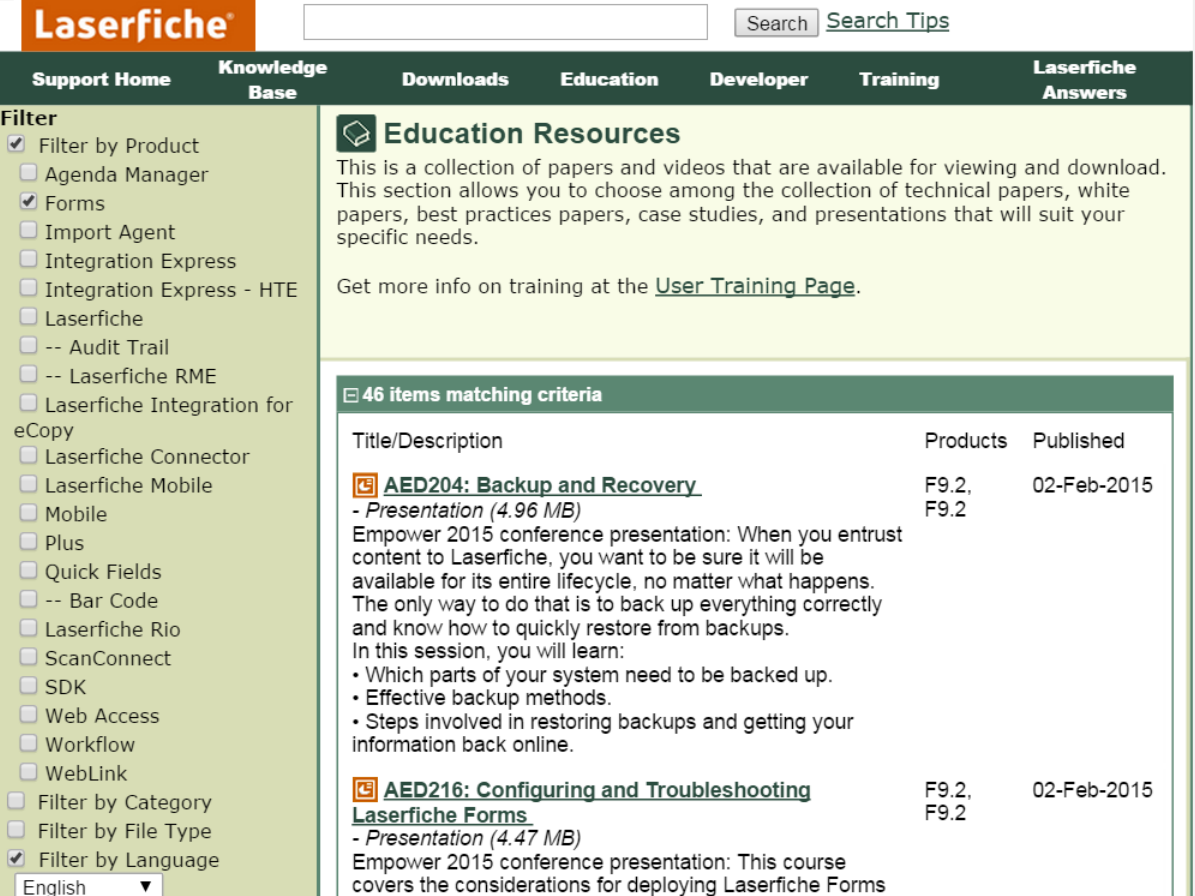The image size is (1195, 896).
Task: Check the Laserfiche Mobile filter
Action: pos(28,484)
